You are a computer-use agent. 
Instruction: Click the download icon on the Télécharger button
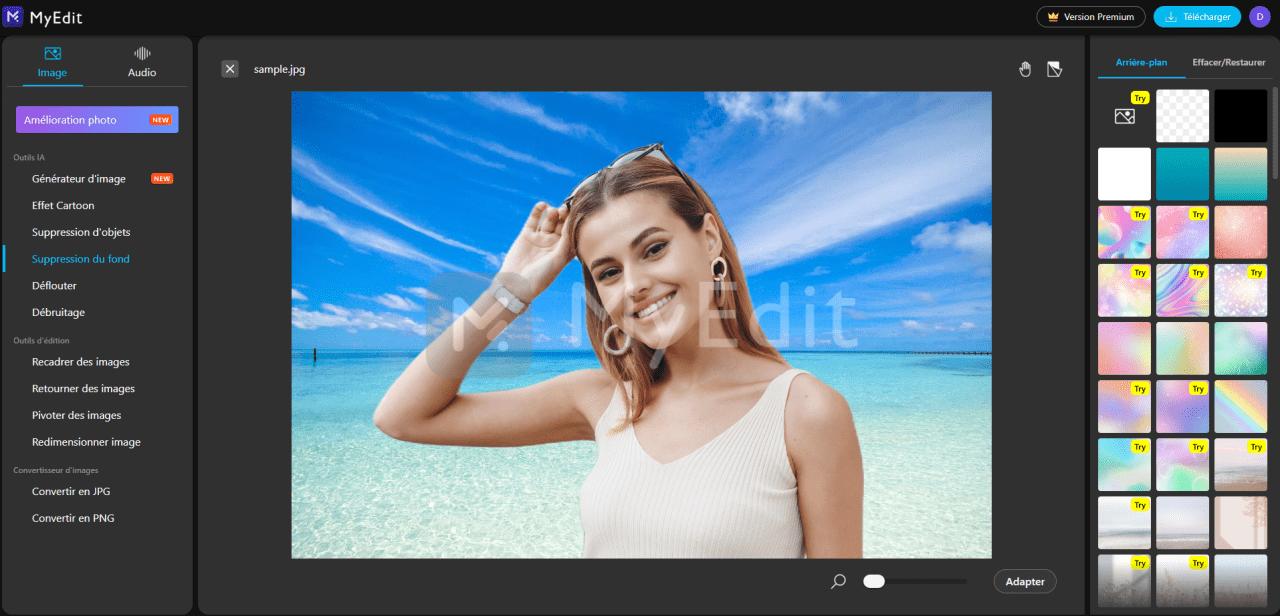1169,16
